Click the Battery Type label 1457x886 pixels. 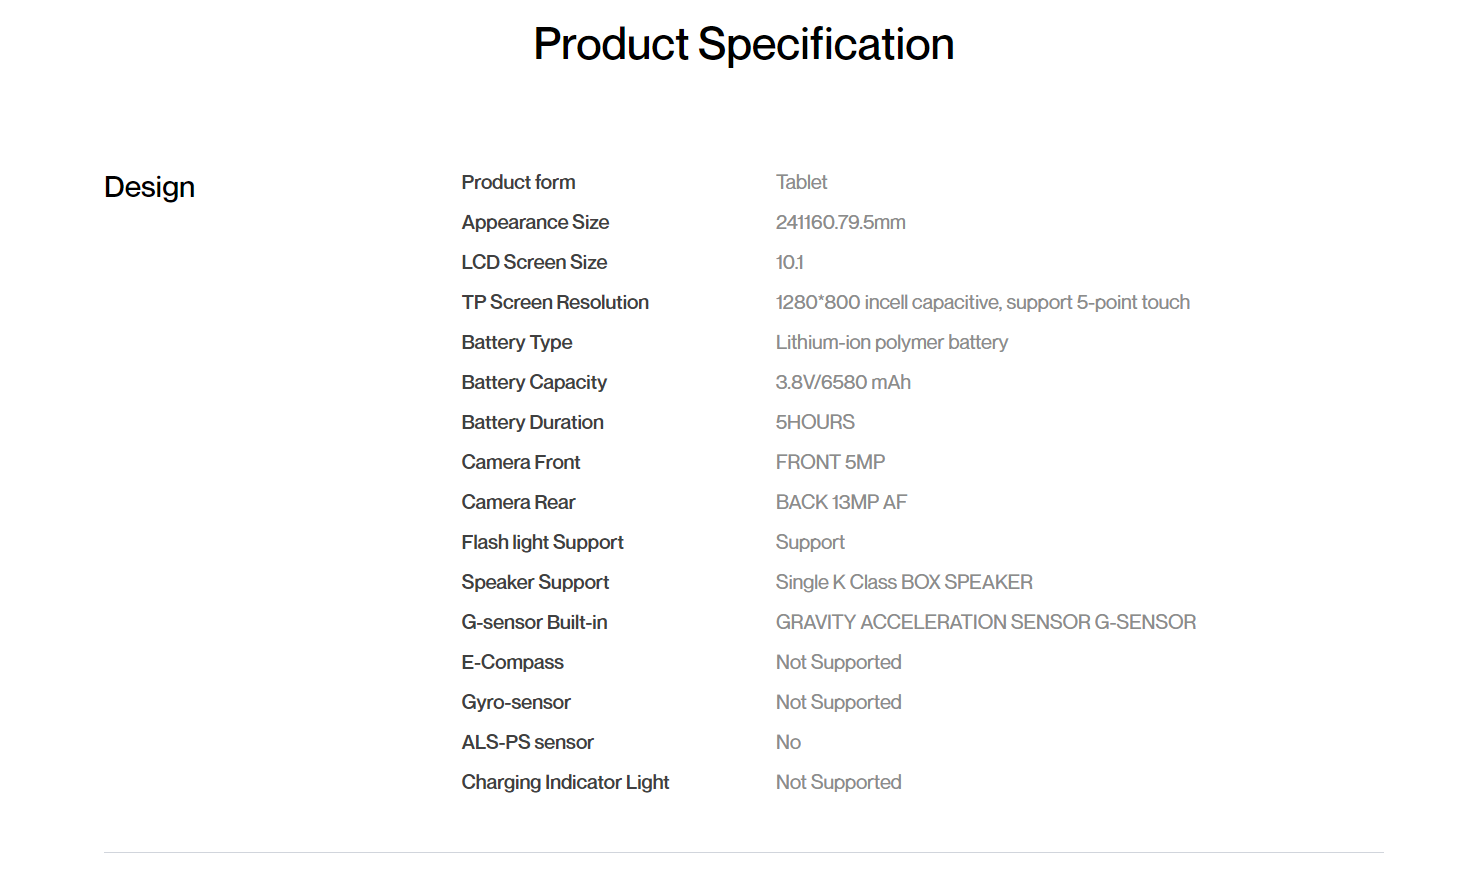pos(517,342)
